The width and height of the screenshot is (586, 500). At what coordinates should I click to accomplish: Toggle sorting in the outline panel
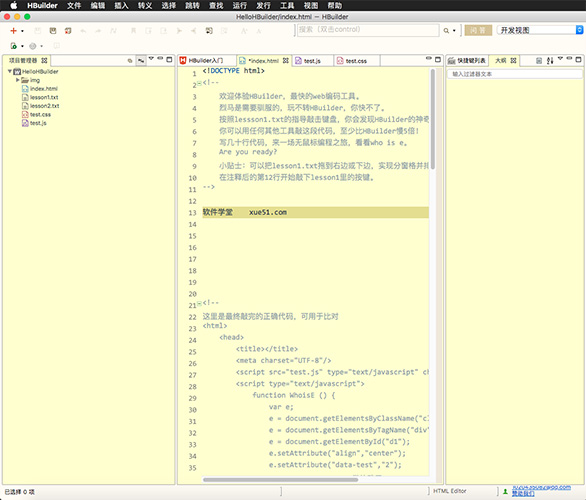pyautogui.click(x=550, y=61)
